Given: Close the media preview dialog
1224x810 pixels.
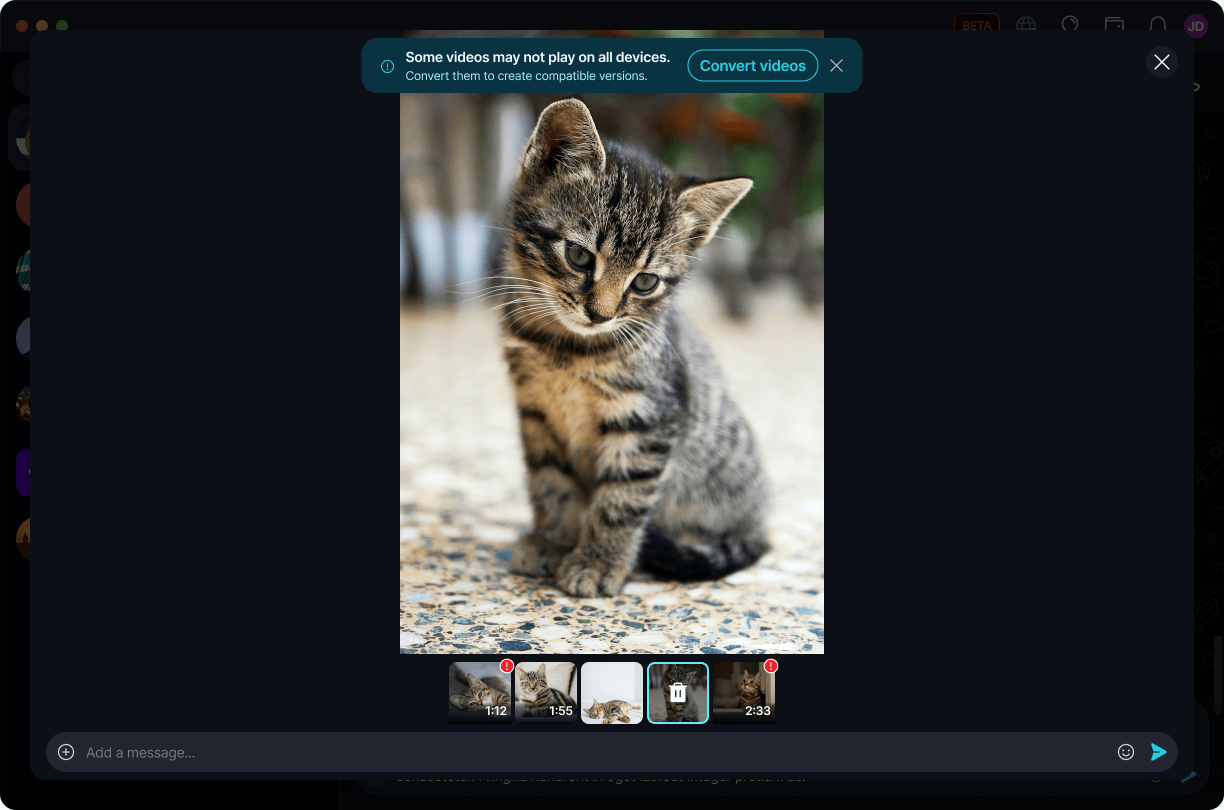Looking at the screenshot, I should point(1162,62).
